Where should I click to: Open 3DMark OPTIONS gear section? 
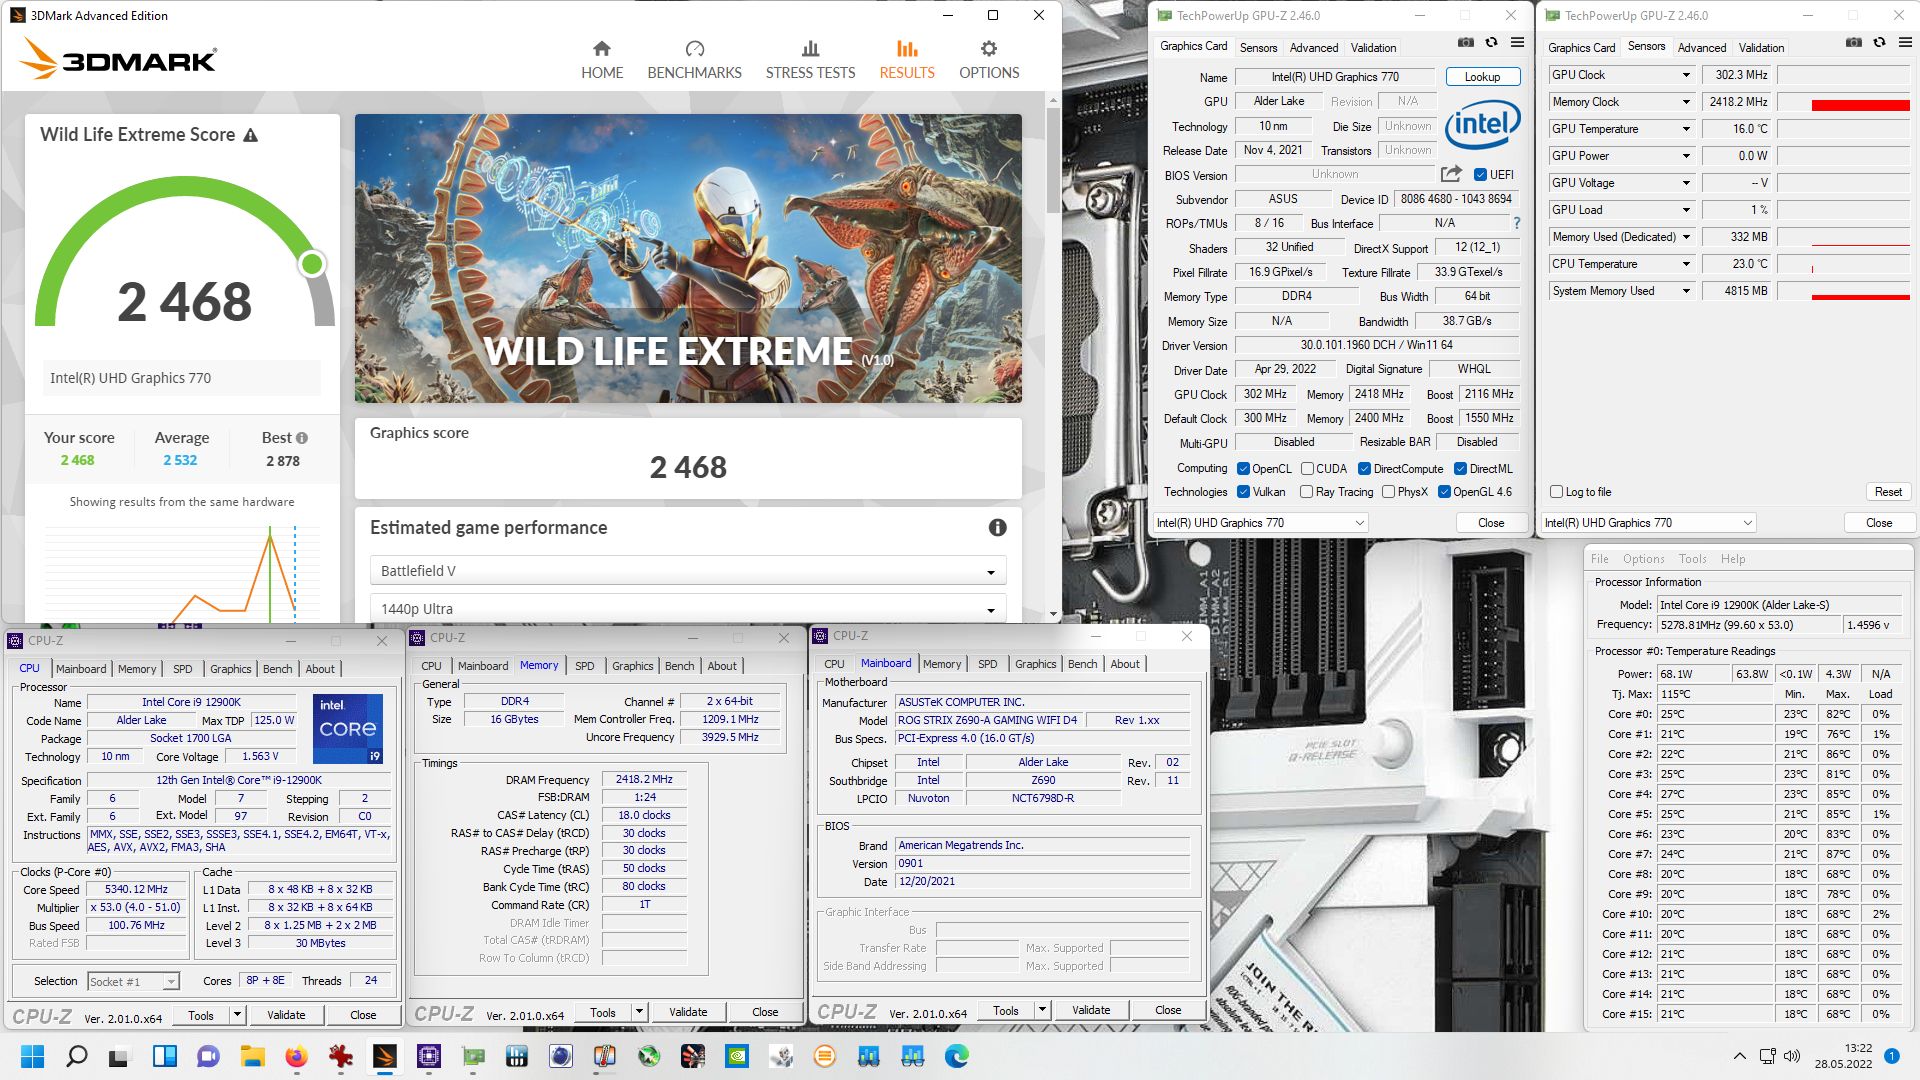(989, 60)
